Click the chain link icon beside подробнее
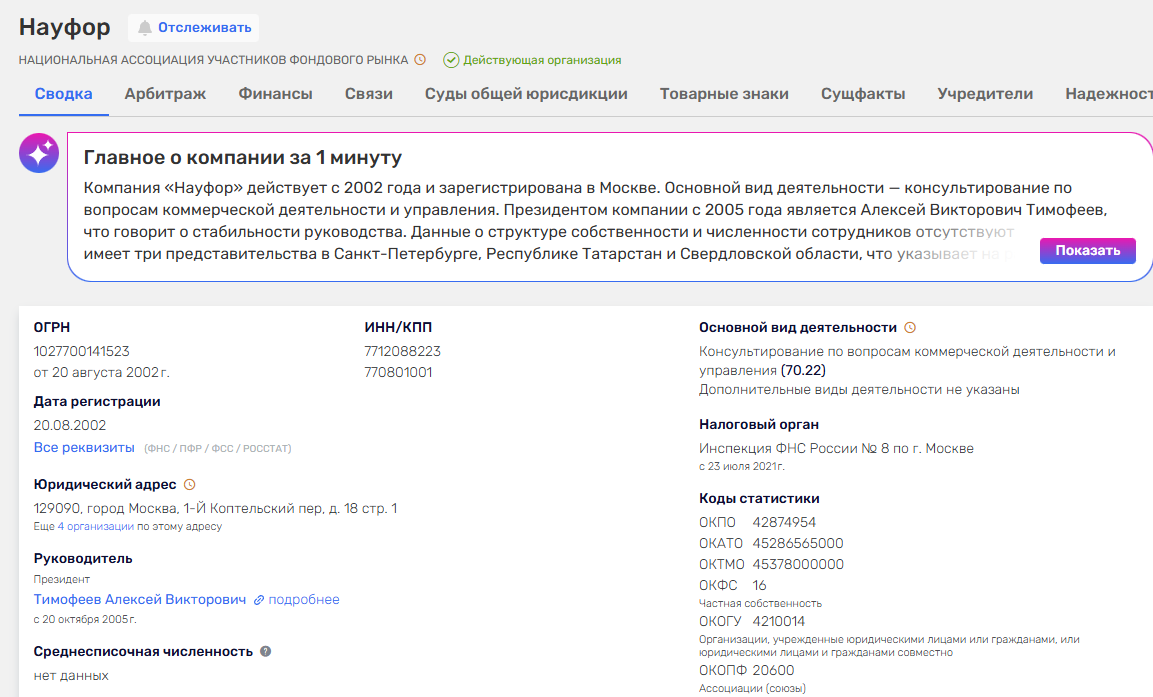This screenshot has width=1153, height=697. (259, 600)
